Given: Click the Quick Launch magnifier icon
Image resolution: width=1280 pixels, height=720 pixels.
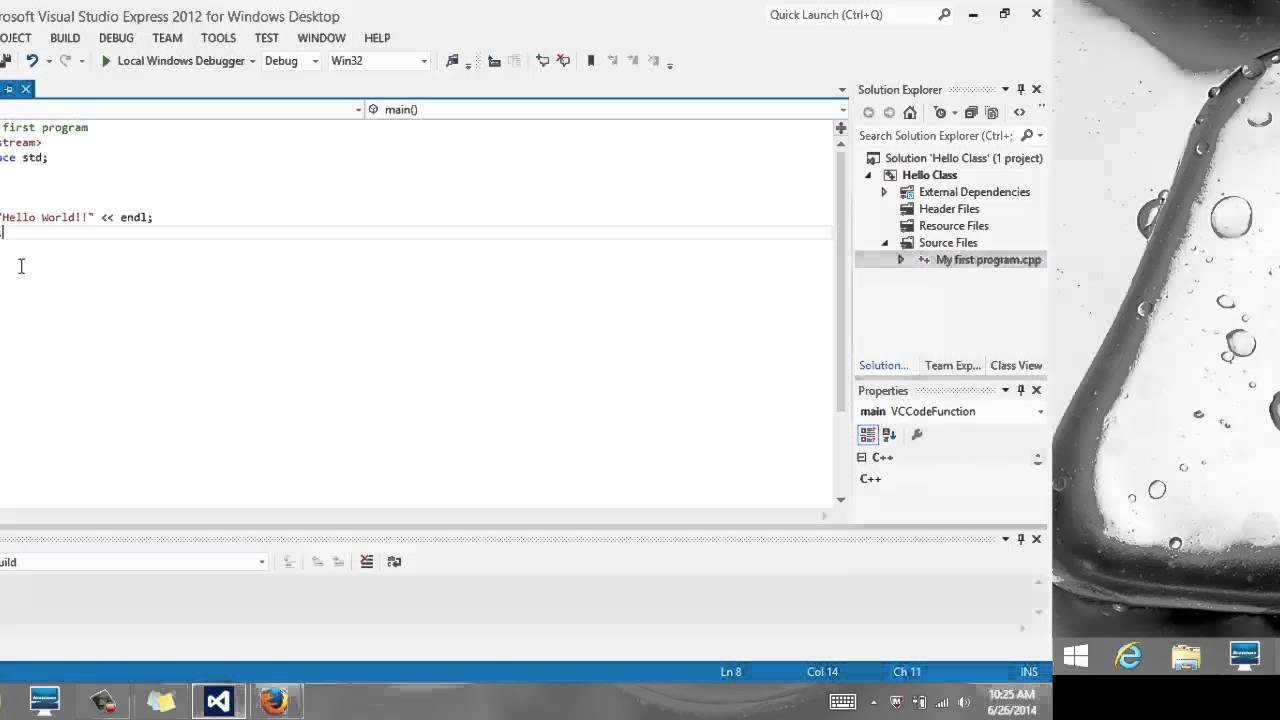Looking at the screenshot, I should tap(944, 15).
